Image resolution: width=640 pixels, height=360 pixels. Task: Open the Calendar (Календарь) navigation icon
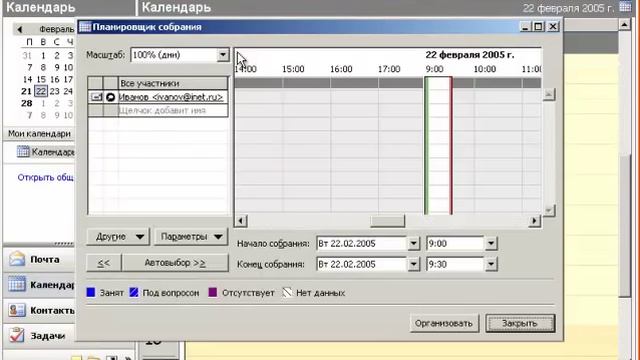click(17, 284)
